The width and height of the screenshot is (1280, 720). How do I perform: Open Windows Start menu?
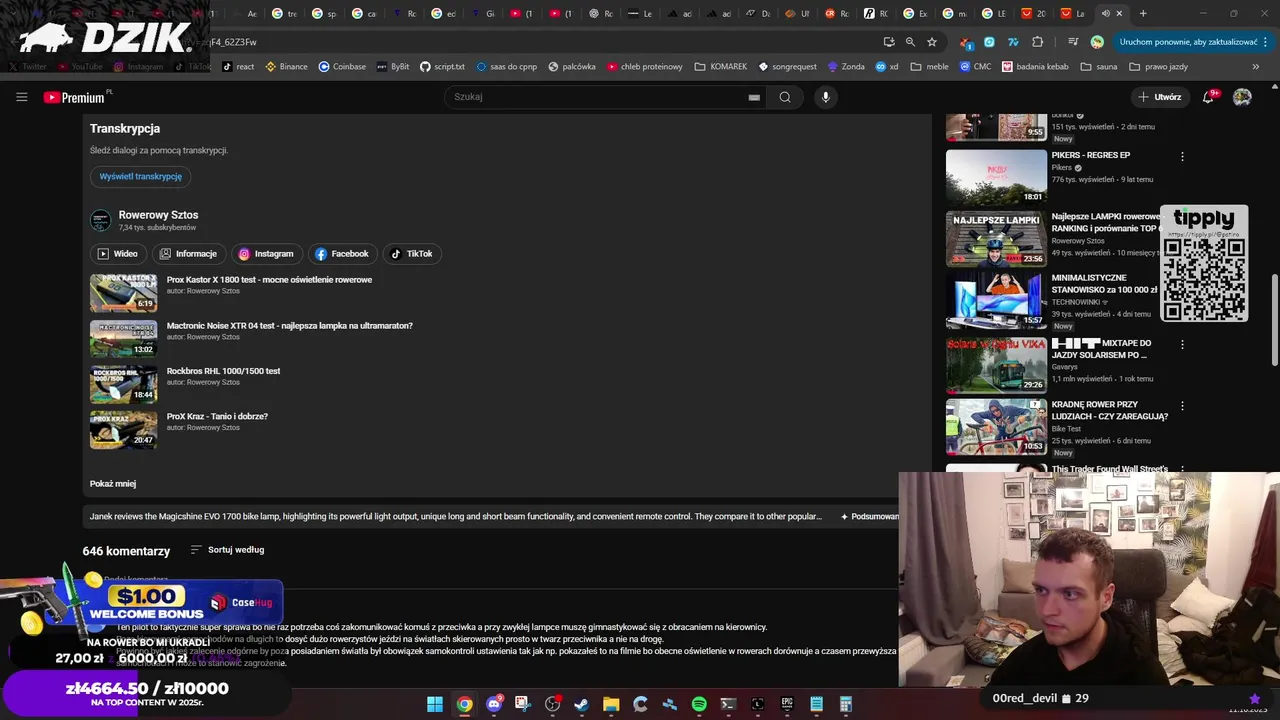(x=435, y=704)
